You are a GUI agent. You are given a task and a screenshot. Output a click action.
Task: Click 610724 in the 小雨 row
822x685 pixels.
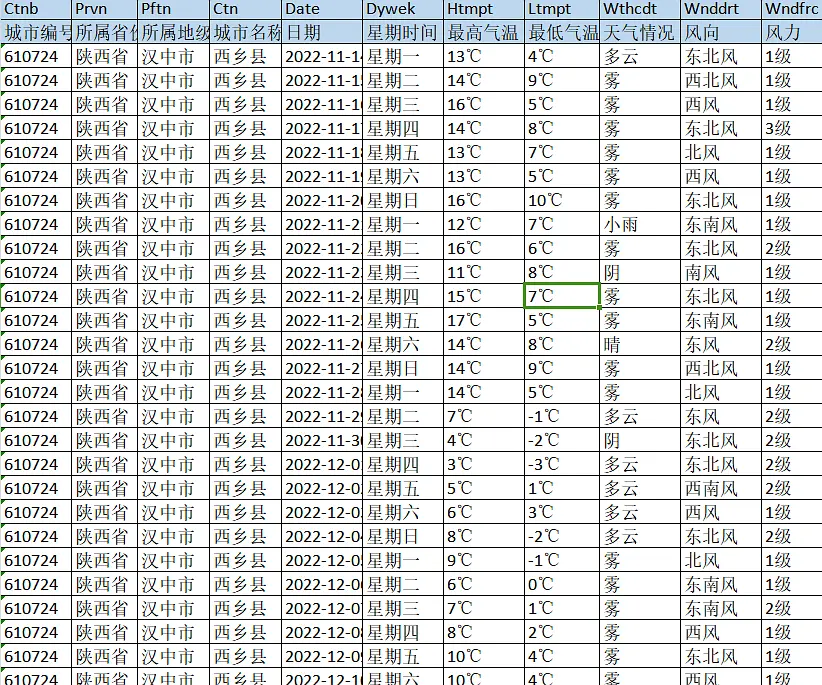coord(36,224)
